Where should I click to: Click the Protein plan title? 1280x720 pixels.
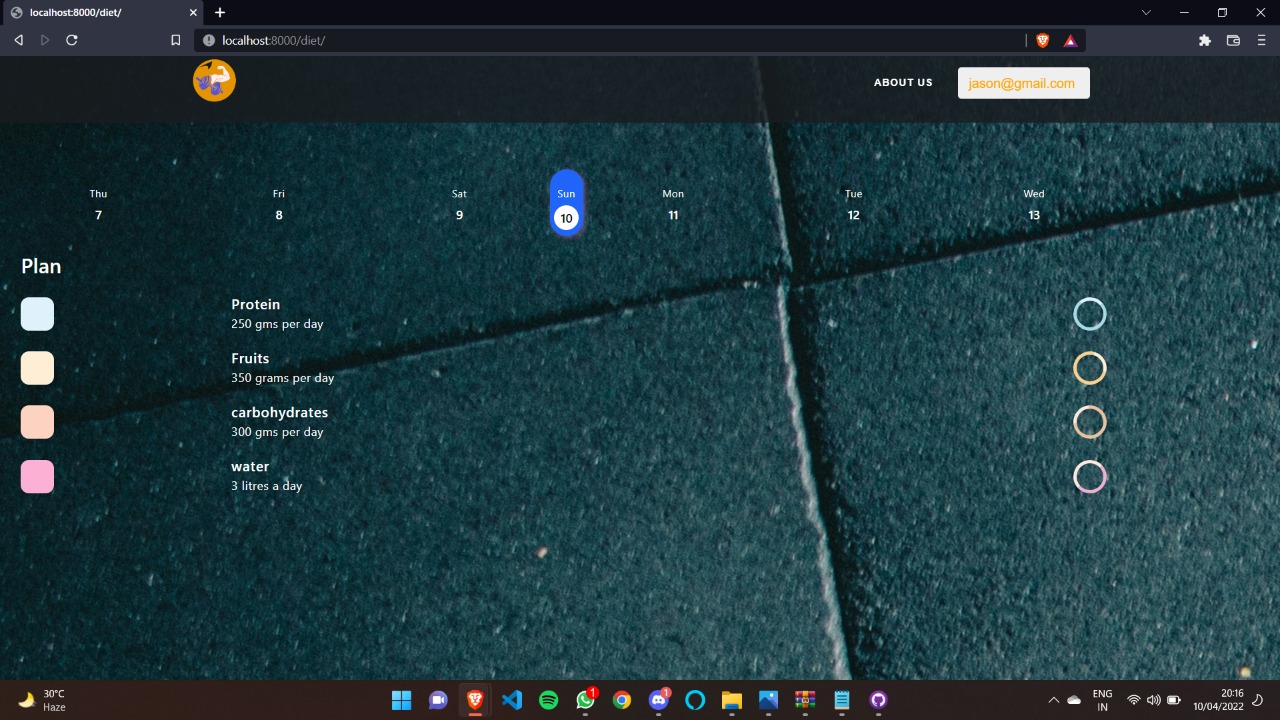coord(256,304)
